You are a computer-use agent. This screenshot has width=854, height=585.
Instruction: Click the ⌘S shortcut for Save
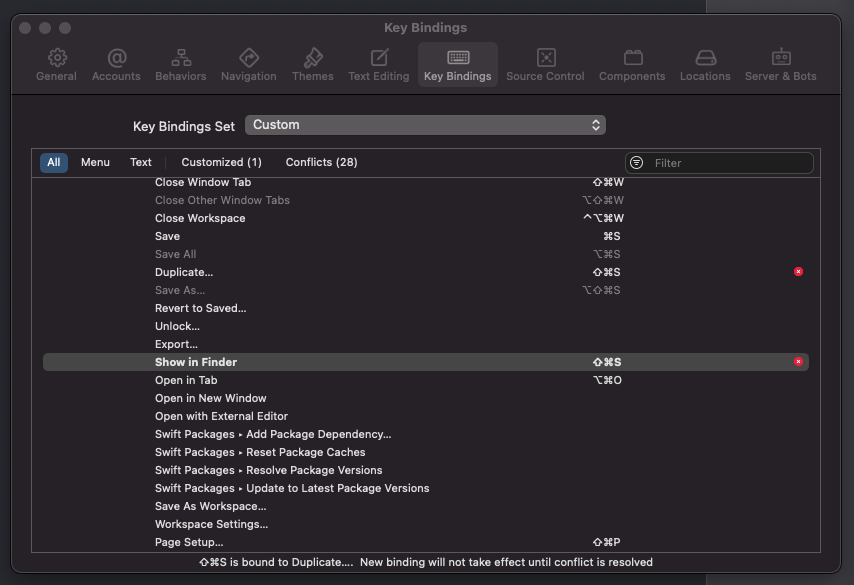pos(612,236)
